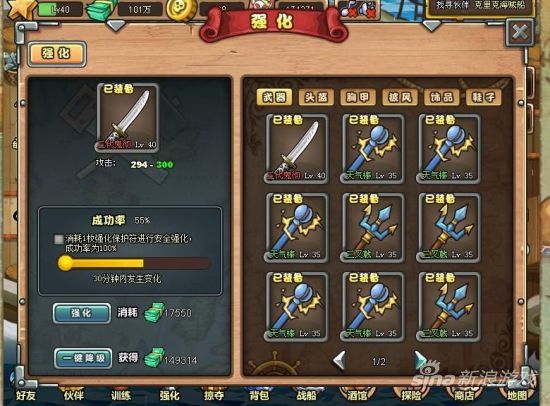Image resolution: width=550 pixels, height=406 pixels.
Task: Click the gold star icon in top-left corner
Action: click(x=21, y=8)
